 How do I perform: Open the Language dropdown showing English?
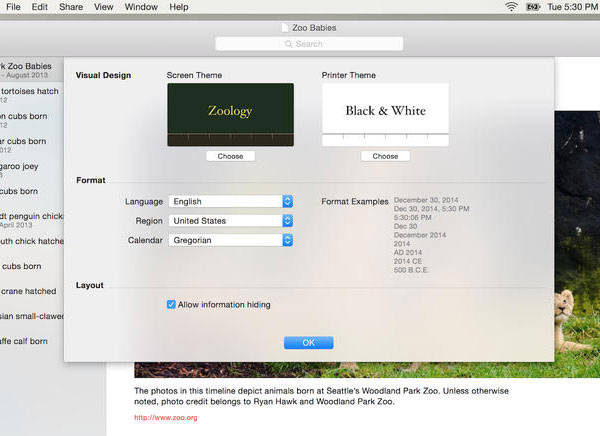[231, 201]
